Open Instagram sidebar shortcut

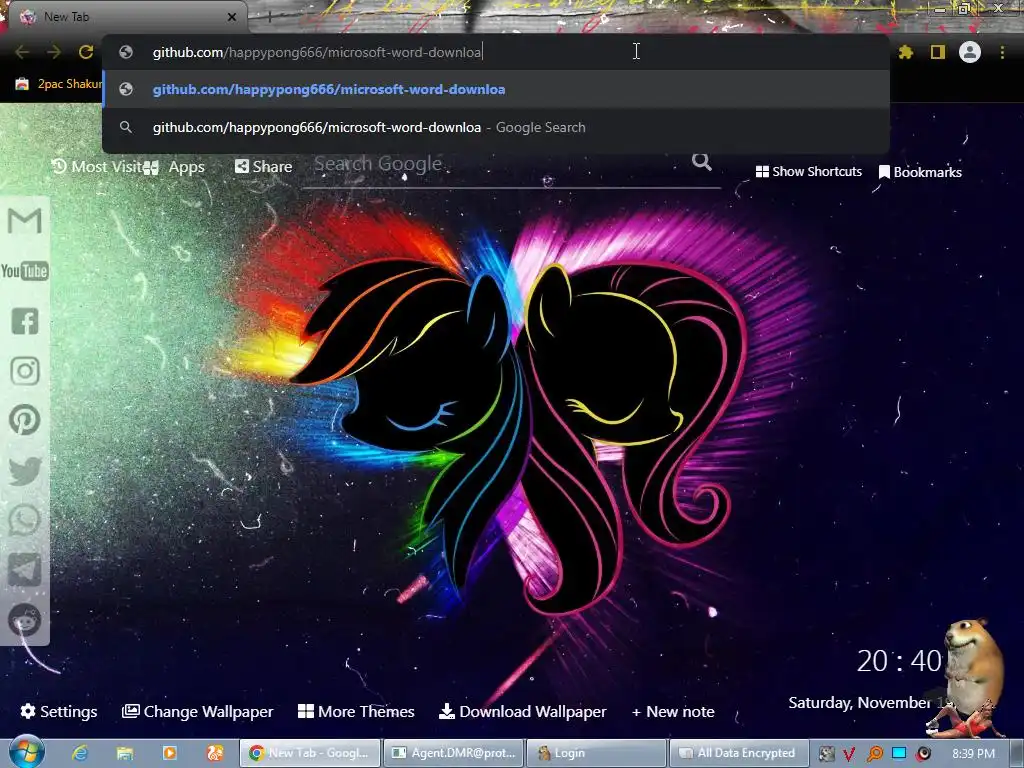[25, 371]
